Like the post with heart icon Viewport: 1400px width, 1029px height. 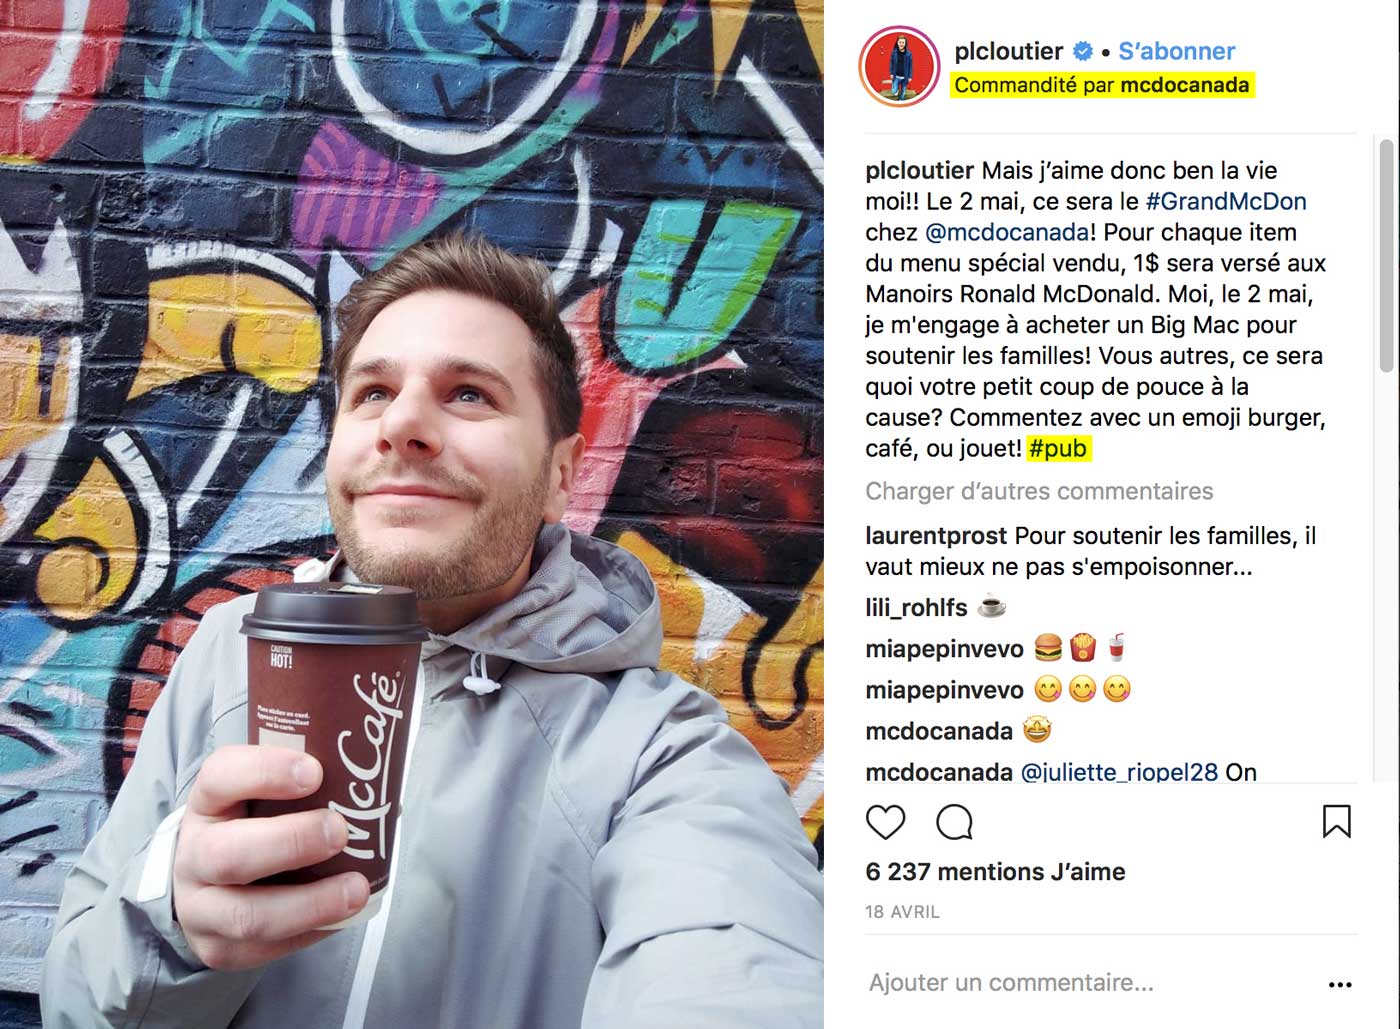tap(885, 822)
